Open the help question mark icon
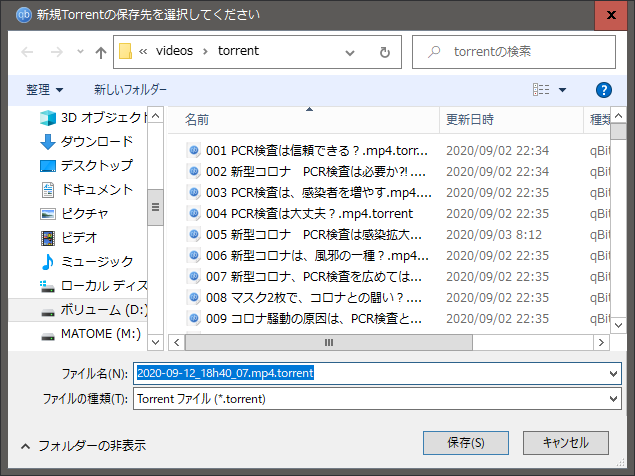Screen dimensions: 635x476 (x=602, y=90)
